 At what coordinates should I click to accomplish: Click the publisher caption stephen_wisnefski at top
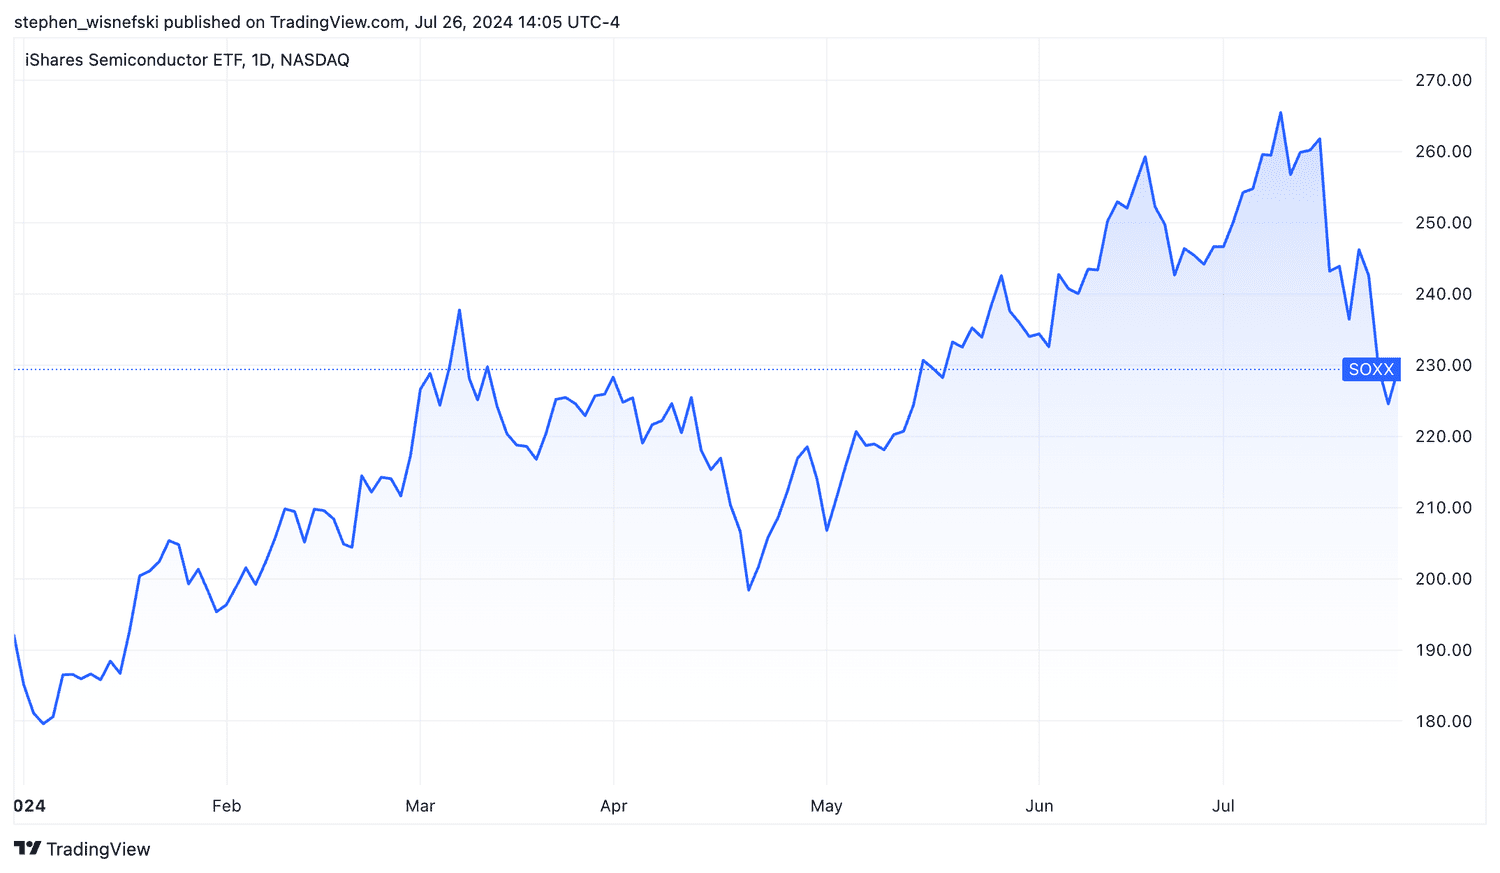tap(317, 22)
